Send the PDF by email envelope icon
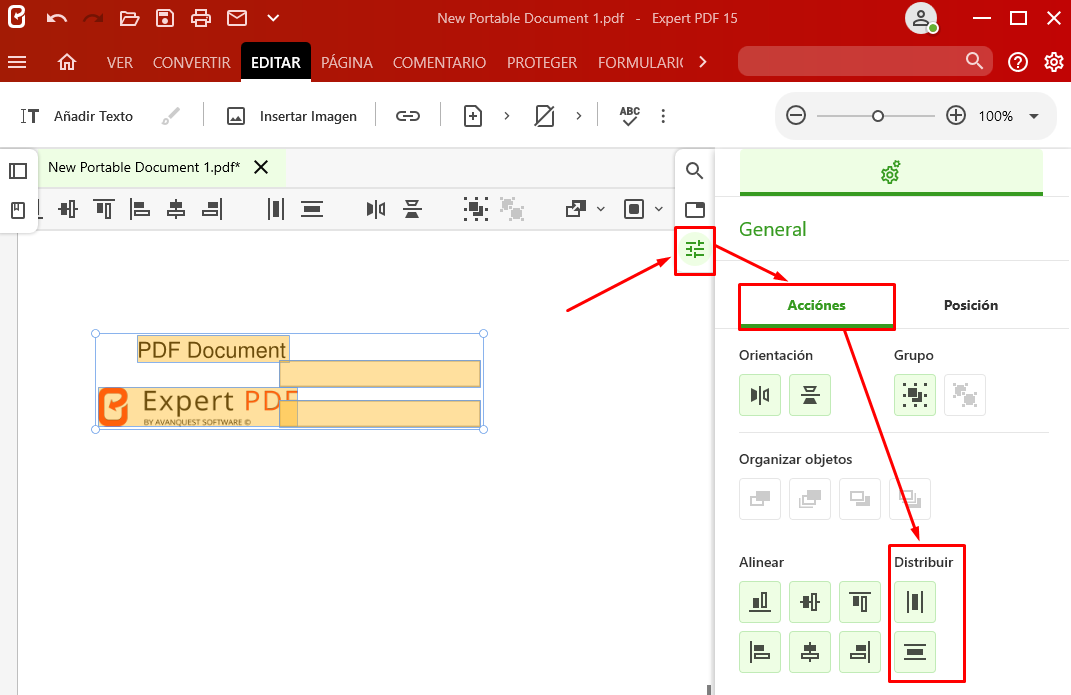The image size is (1071, 695). pos(237,18)
